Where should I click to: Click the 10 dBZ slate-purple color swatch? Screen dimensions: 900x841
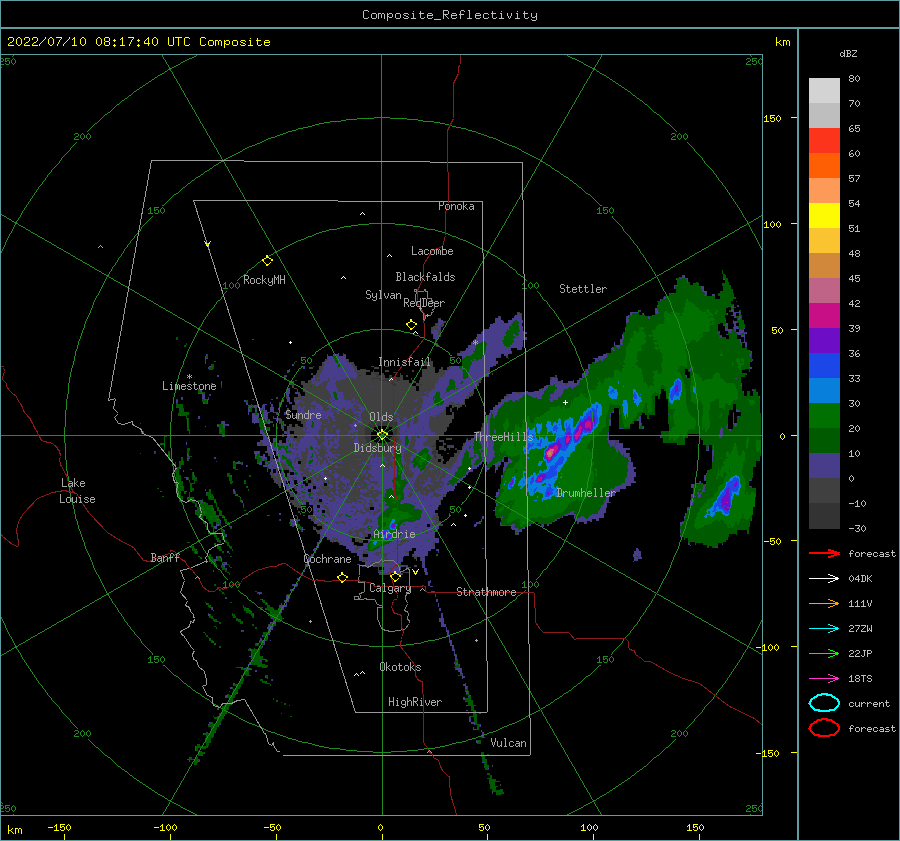[824, 466]
